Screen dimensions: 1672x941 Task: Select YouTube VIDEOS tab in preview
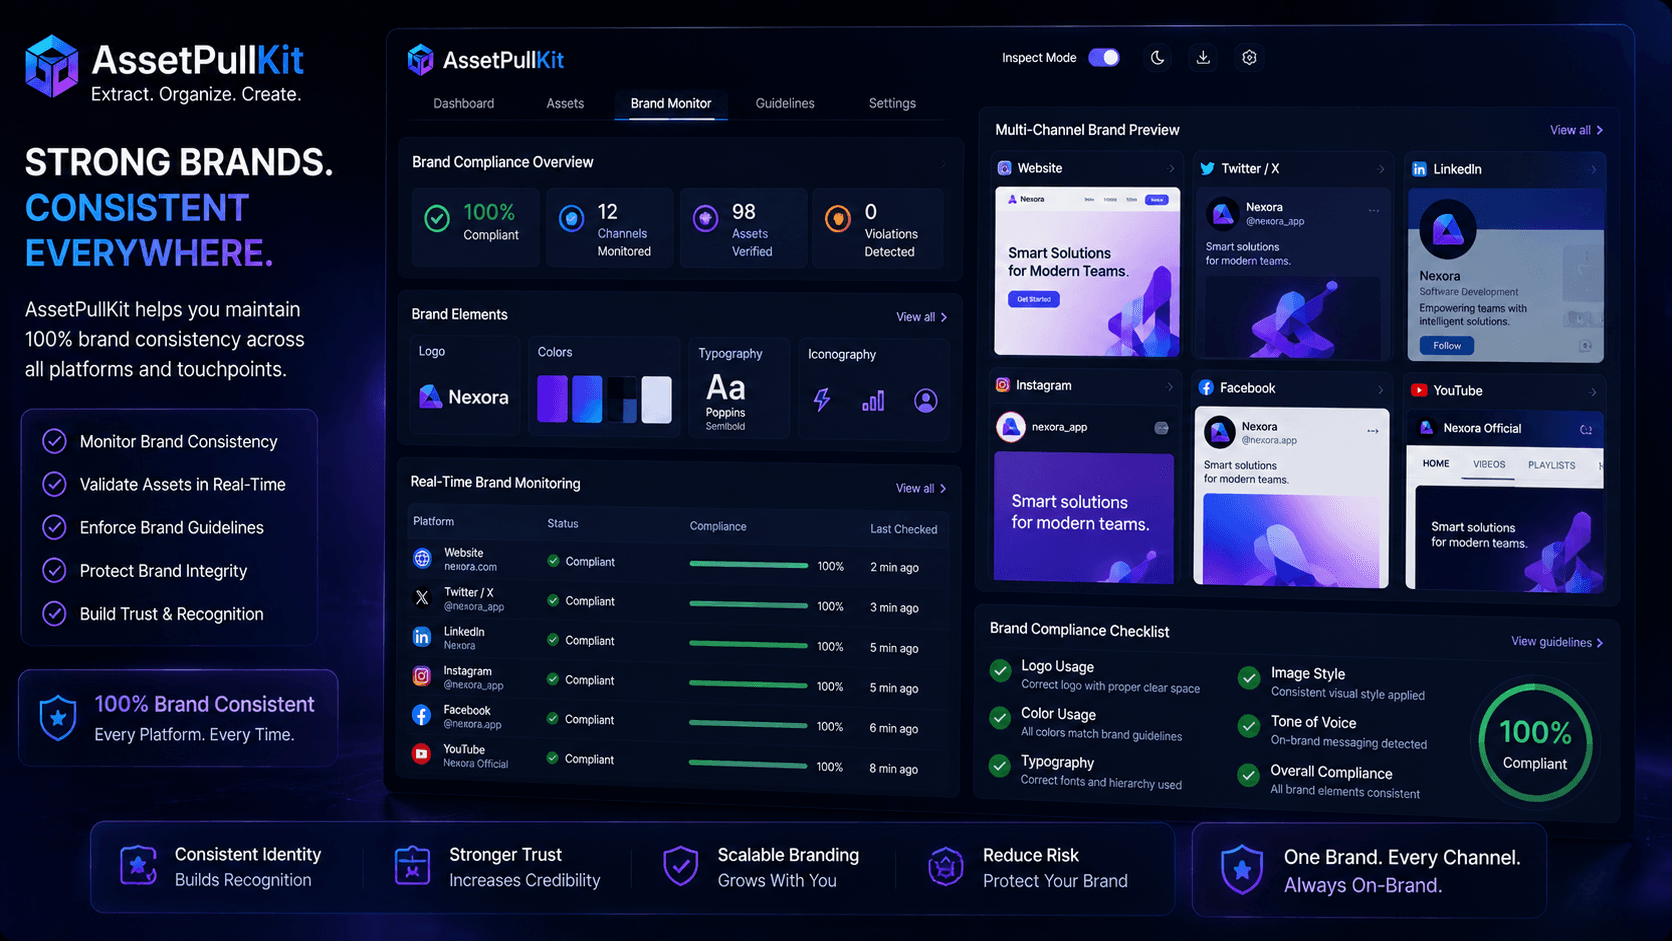pos(1489,464)
